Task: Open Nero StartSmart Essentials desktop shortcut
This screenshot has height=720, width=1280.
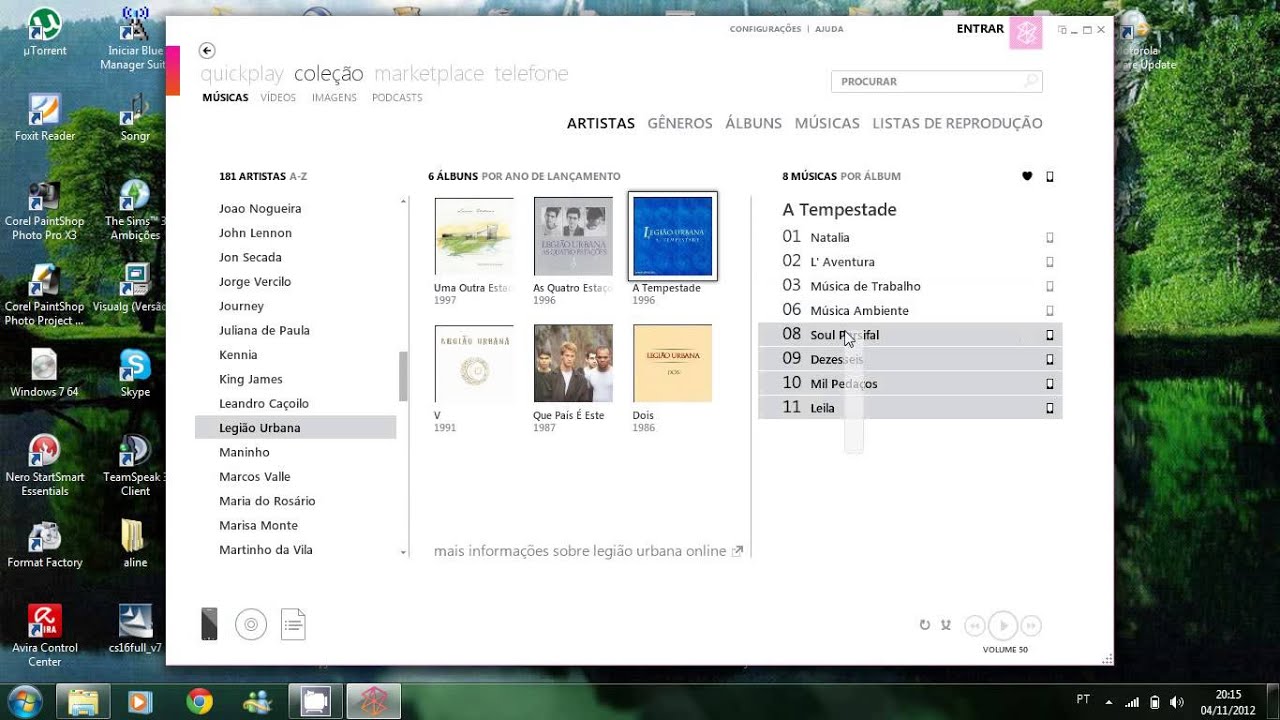Action: (44, 466)
